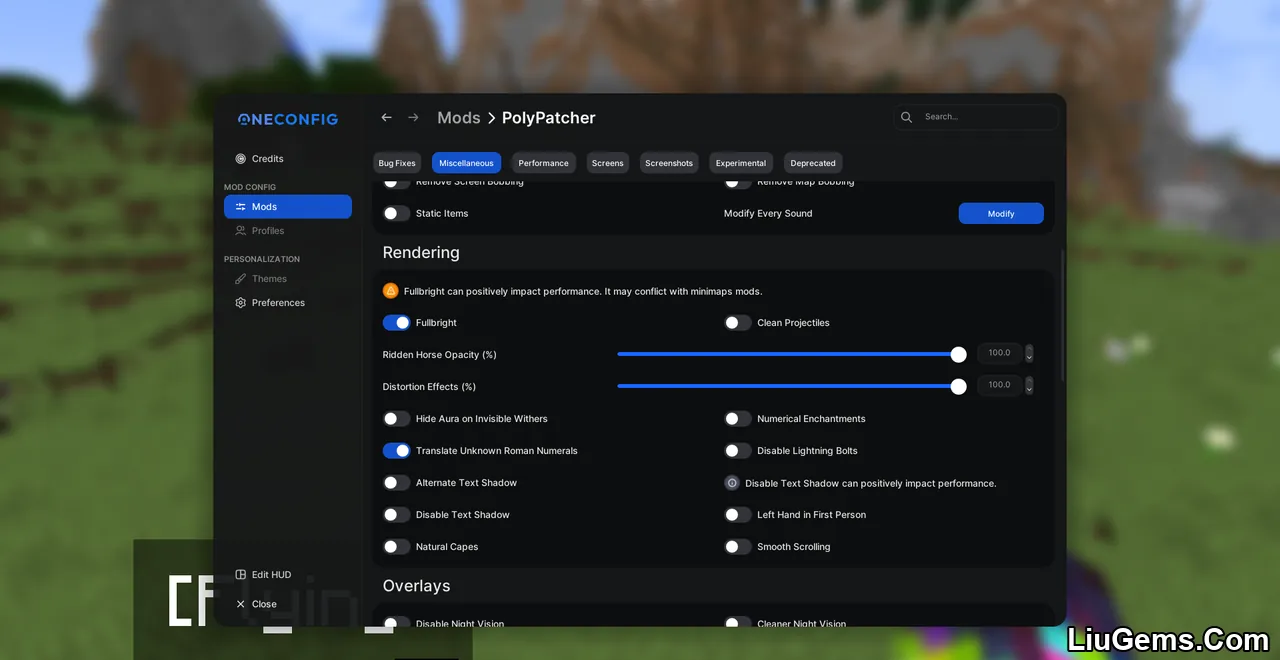
Task: Click the PolyPatcher breadcrumb title
Action: click(549, 118)
